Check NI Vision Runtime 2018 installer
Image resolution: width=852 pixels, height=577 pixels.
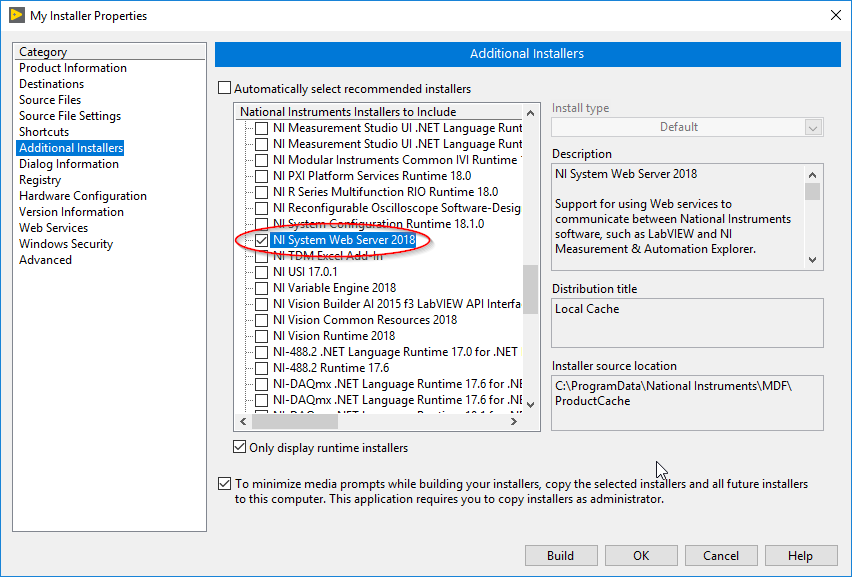[261, 336]
